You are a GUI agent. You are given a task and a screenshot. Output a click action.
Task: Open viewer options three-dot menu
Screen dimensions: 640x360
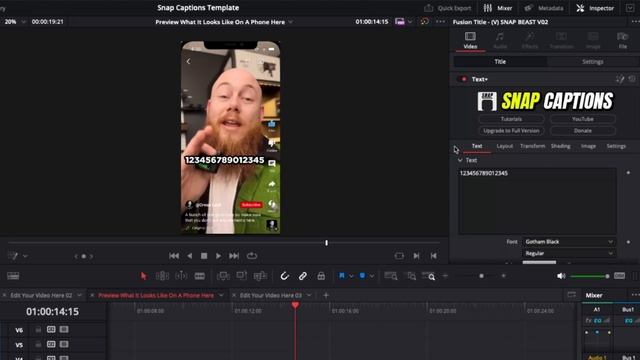440,22
